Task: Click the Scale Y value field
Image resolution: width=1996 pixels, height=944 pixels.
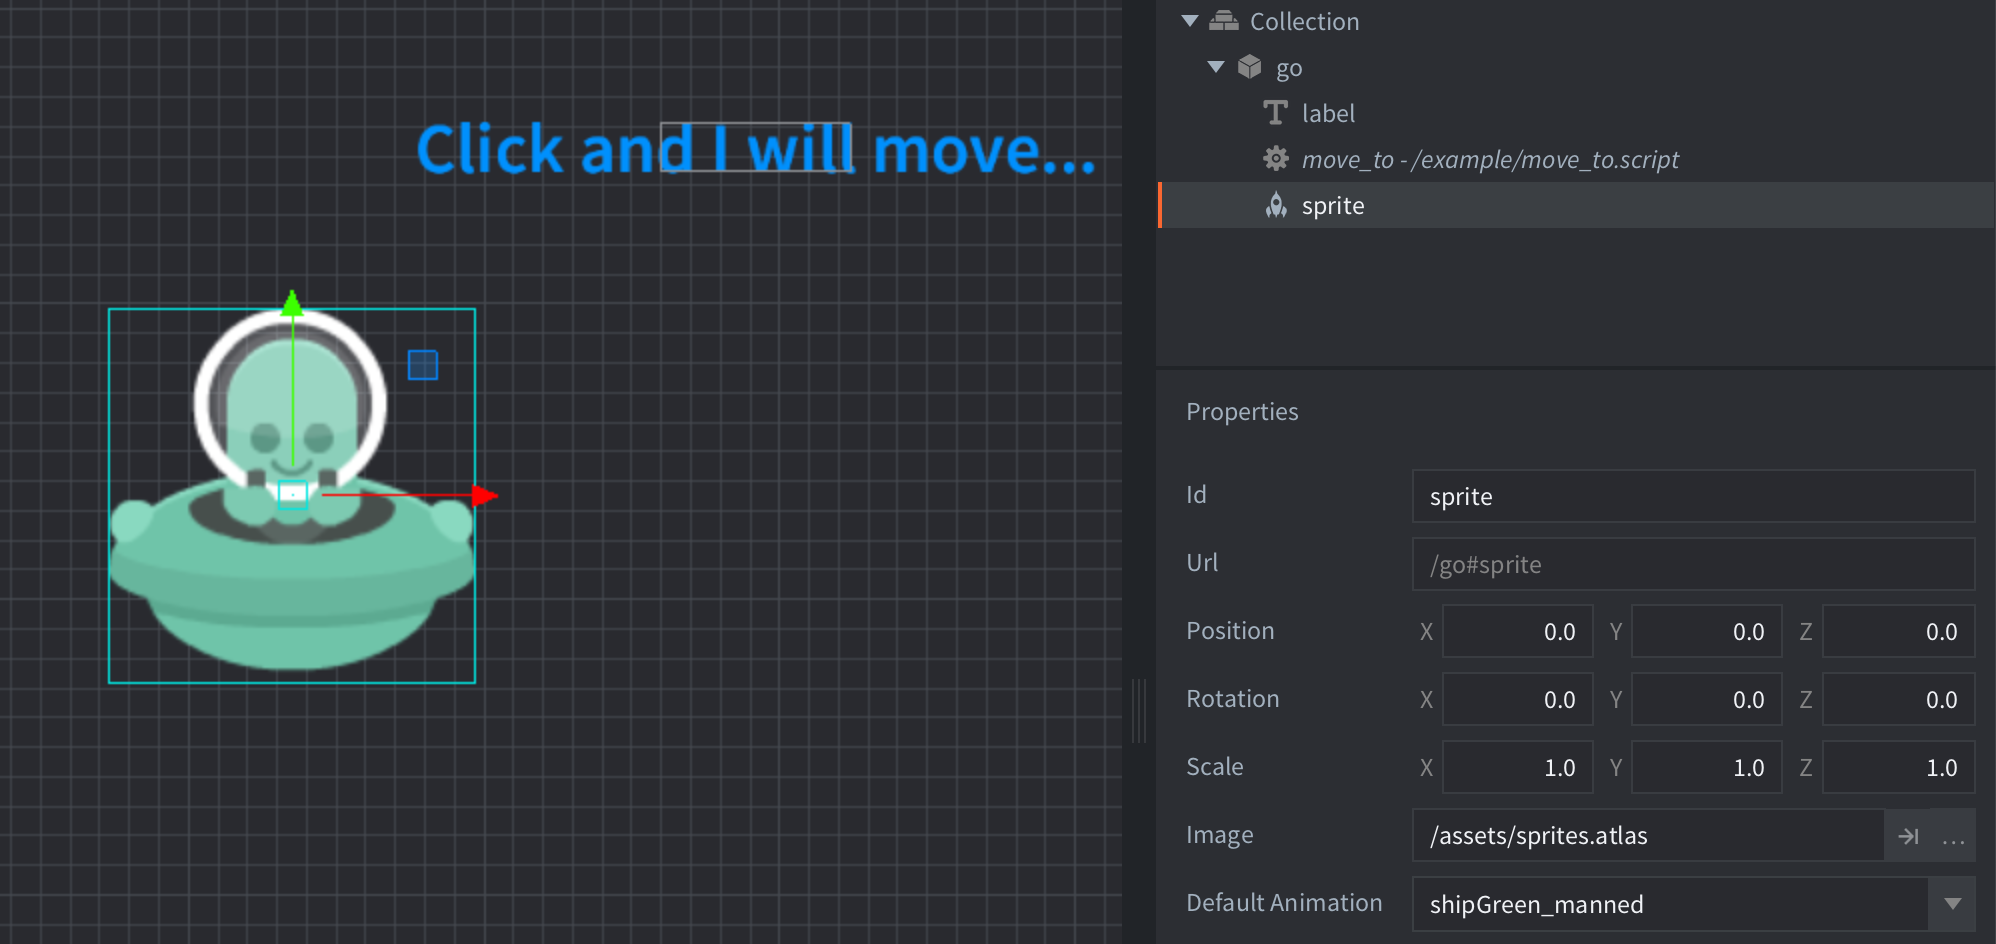Action: click(1706, 767)
